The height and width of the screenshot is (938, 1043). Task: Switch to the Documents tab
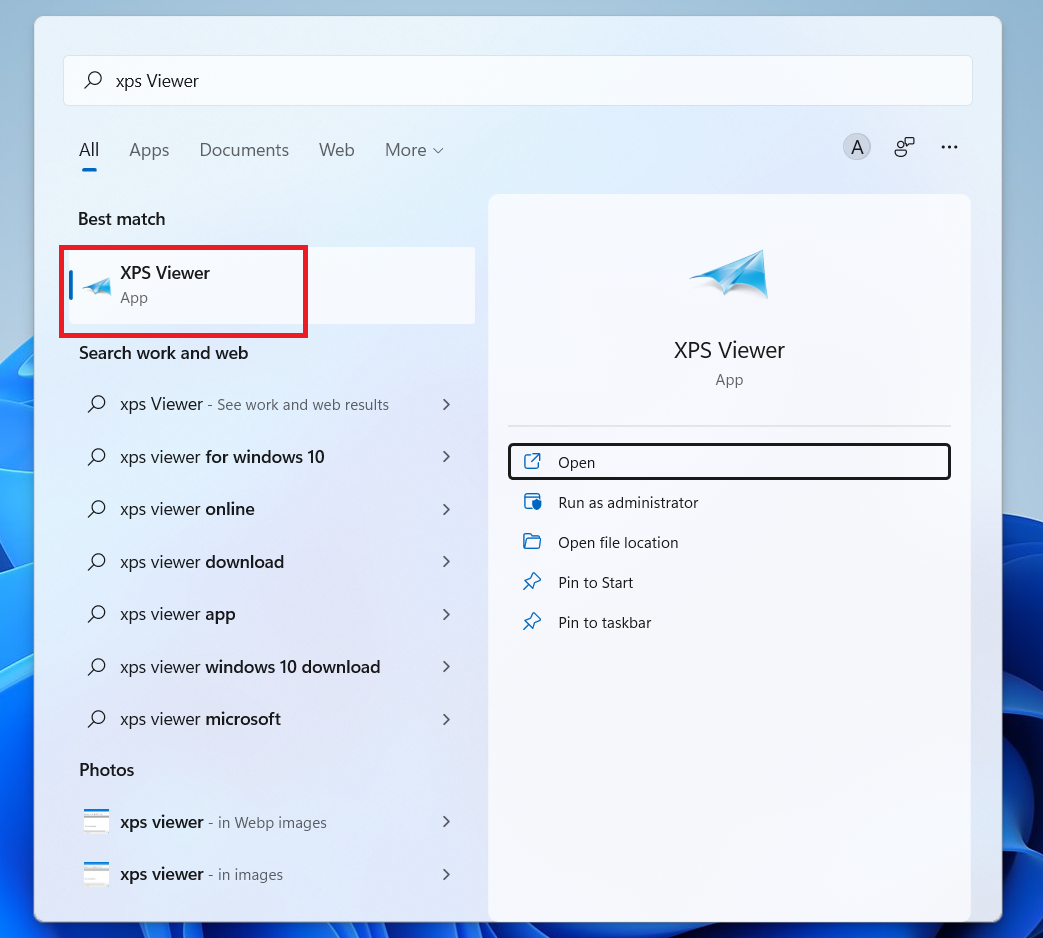(244, 150)
